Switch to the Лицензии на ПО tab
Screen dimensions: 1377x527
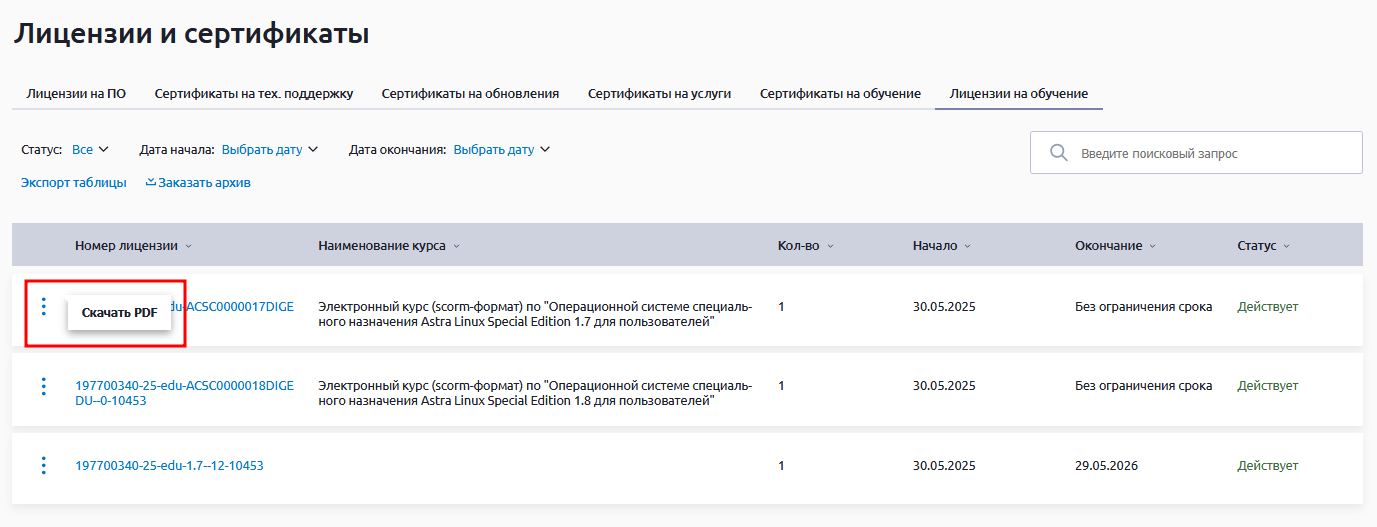click(x=76, y=94)
